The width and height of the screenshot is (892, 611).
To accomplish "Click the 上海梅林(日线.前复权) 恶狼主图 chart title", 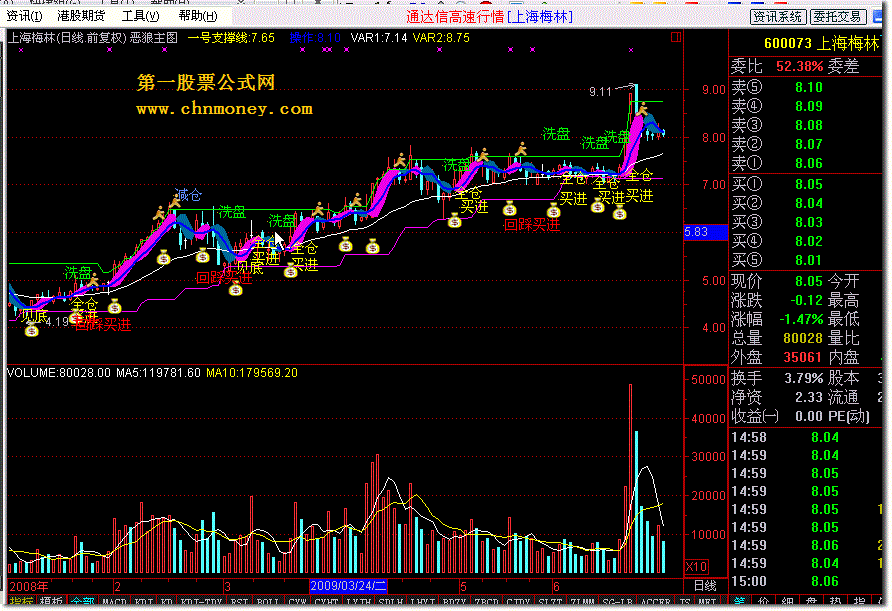I will (93, 38).
